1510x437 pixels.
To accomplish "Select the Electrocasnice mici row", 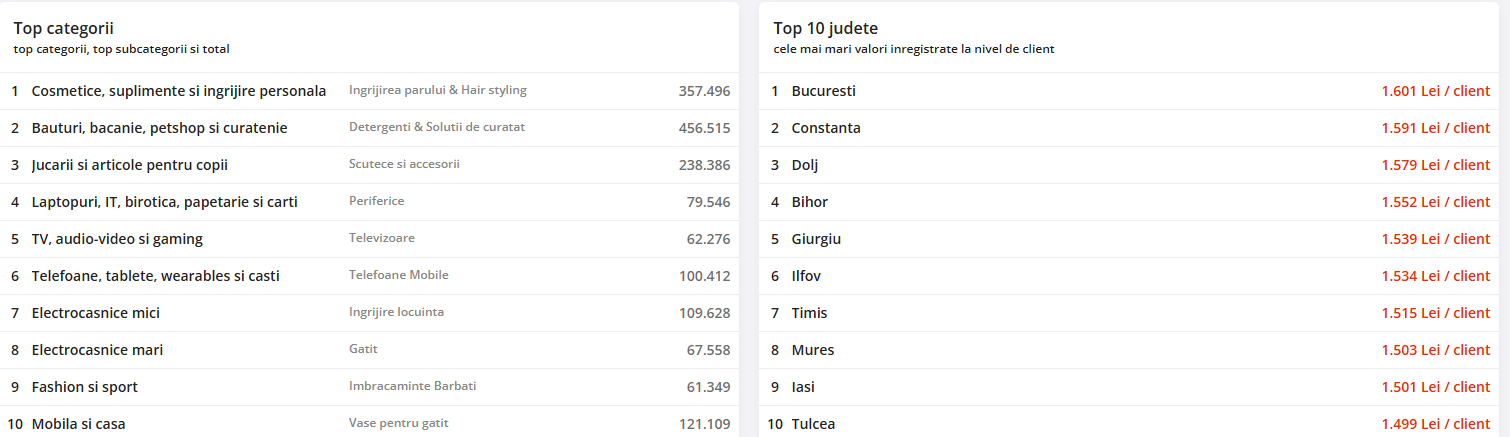I will 370,313.
